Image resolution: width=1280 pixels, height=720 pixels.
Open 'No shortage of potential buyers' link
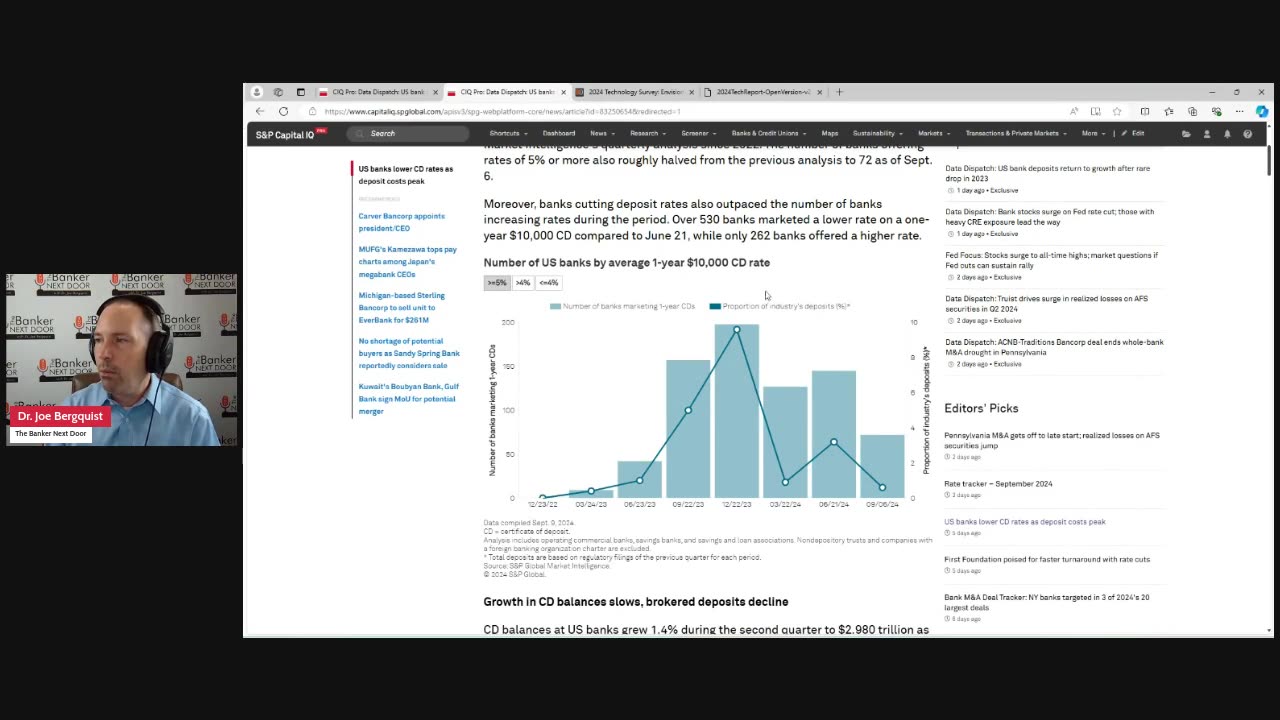coord(409,353)
